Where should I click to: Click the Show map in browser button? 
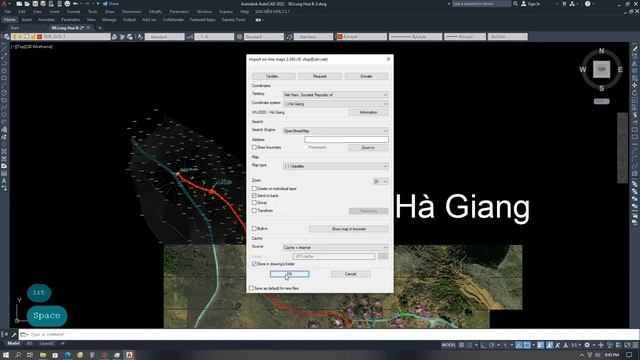[x=349, y=229]
